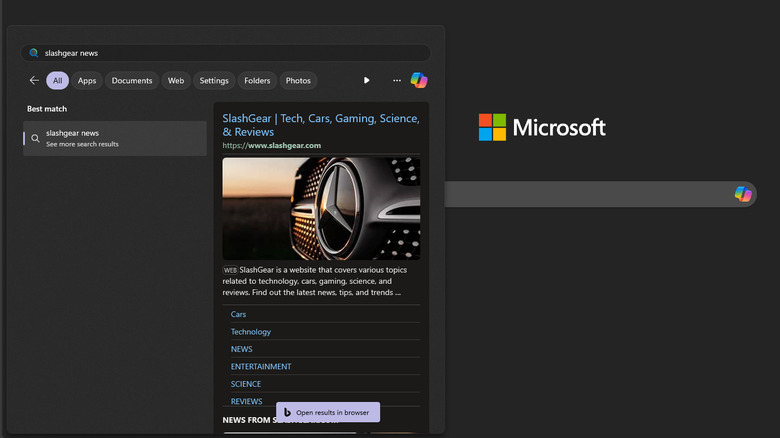Click Open results in browser button
This screenshot has height=438, width=780.
click(327, 412)
